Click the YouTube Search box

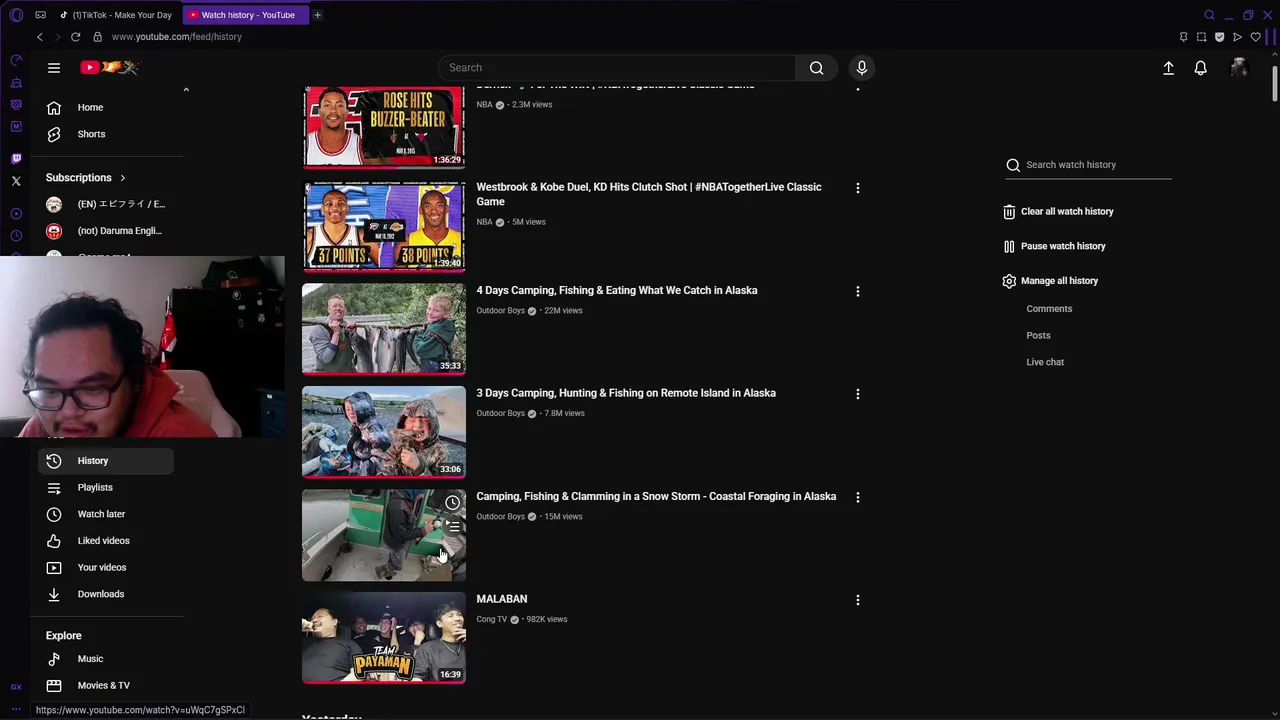tap(617, 68)
